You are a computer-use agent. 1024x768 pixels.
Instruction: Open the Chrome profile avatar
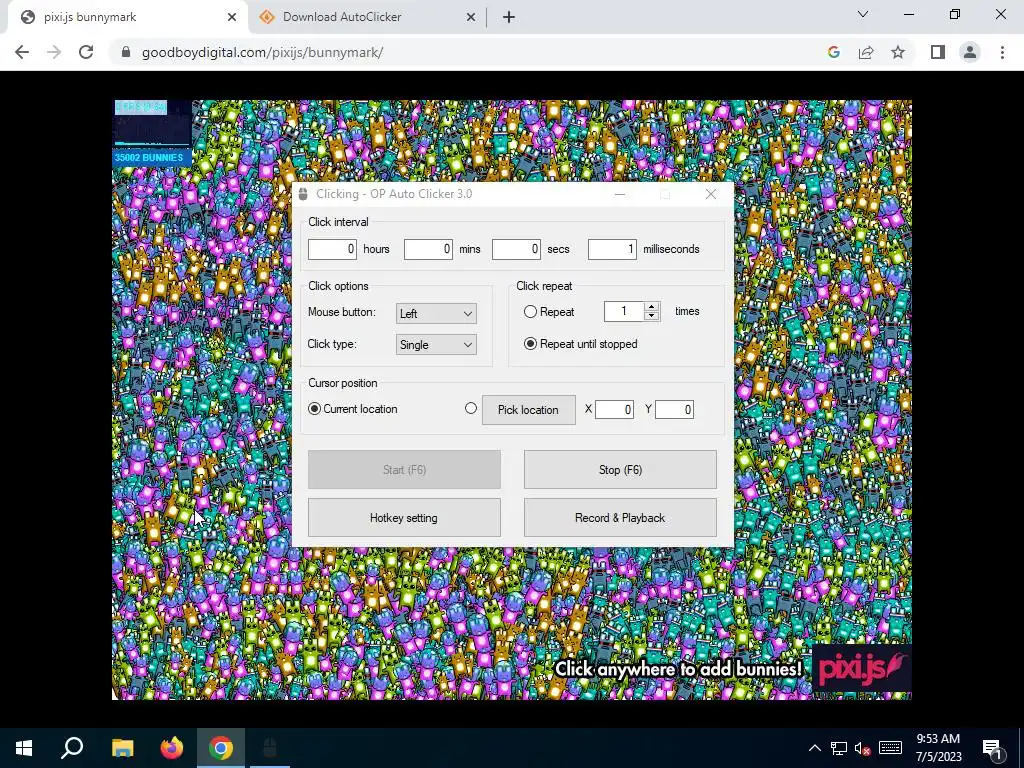pos(970,52)
